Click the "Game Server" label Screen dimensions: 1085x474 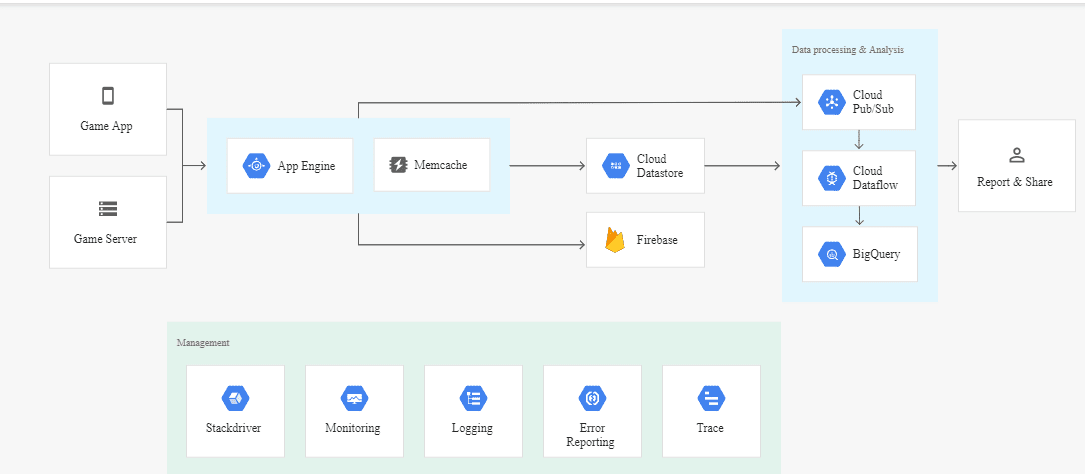click(x=105, y=239)
